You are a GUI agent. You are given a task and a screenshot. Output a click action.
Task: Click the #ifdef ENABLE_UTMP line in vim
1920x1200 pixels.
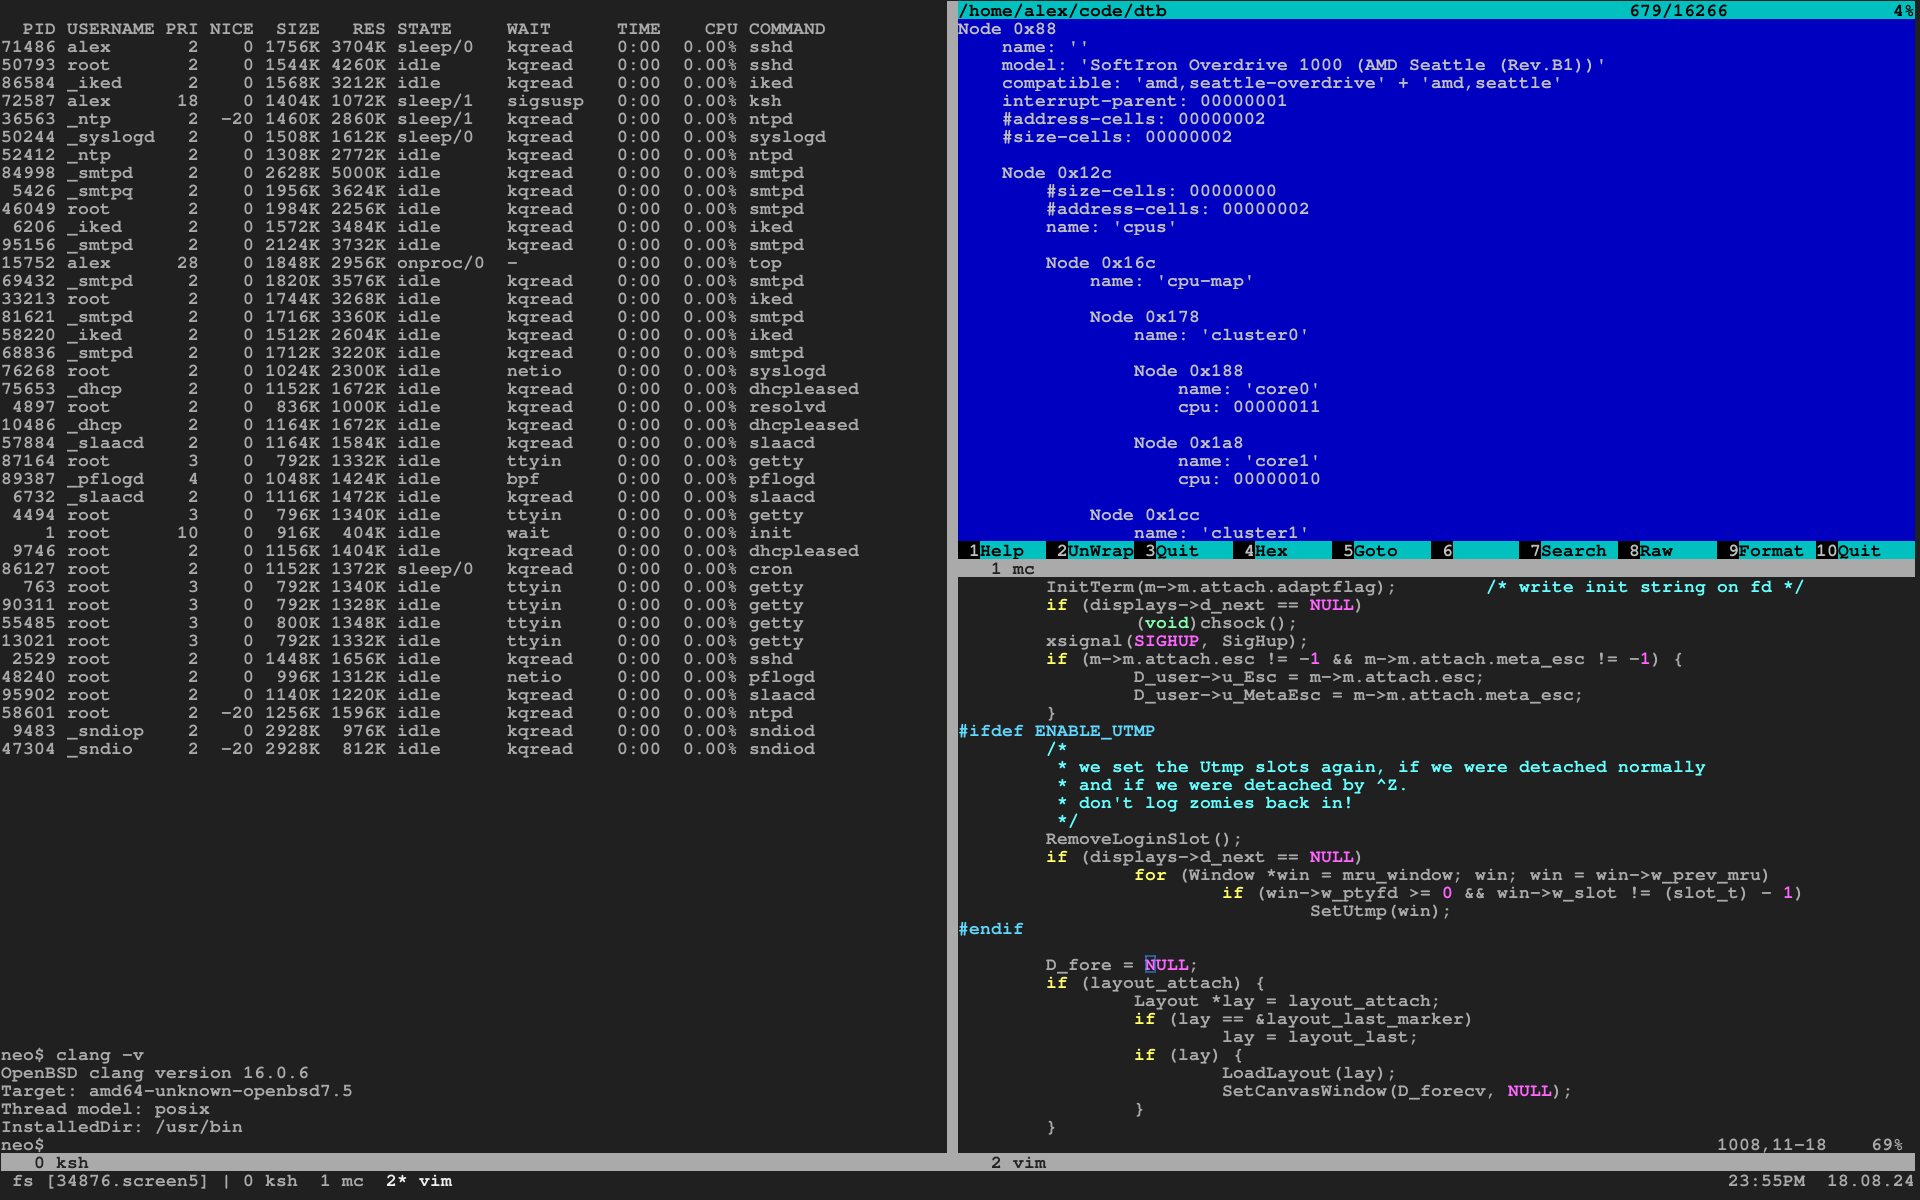tap(1056, 731)
